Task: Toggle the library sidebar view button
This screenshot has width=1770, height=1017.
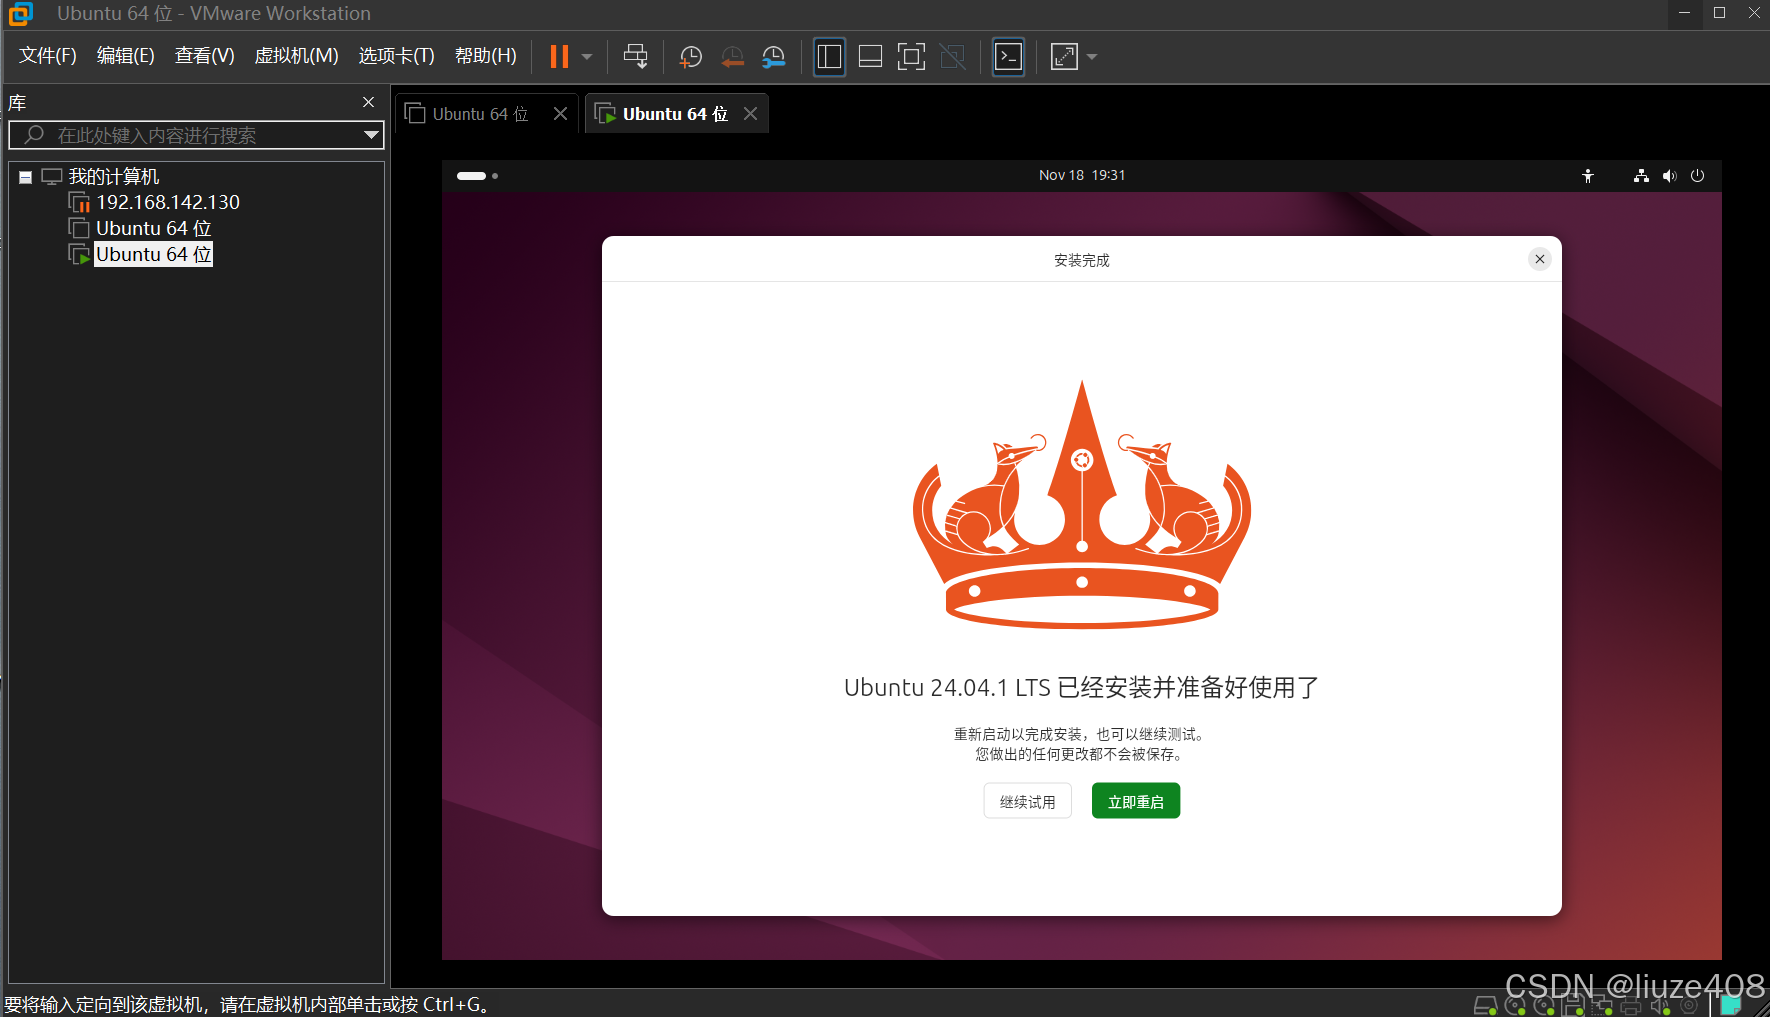Action: [x=829, y=57]
